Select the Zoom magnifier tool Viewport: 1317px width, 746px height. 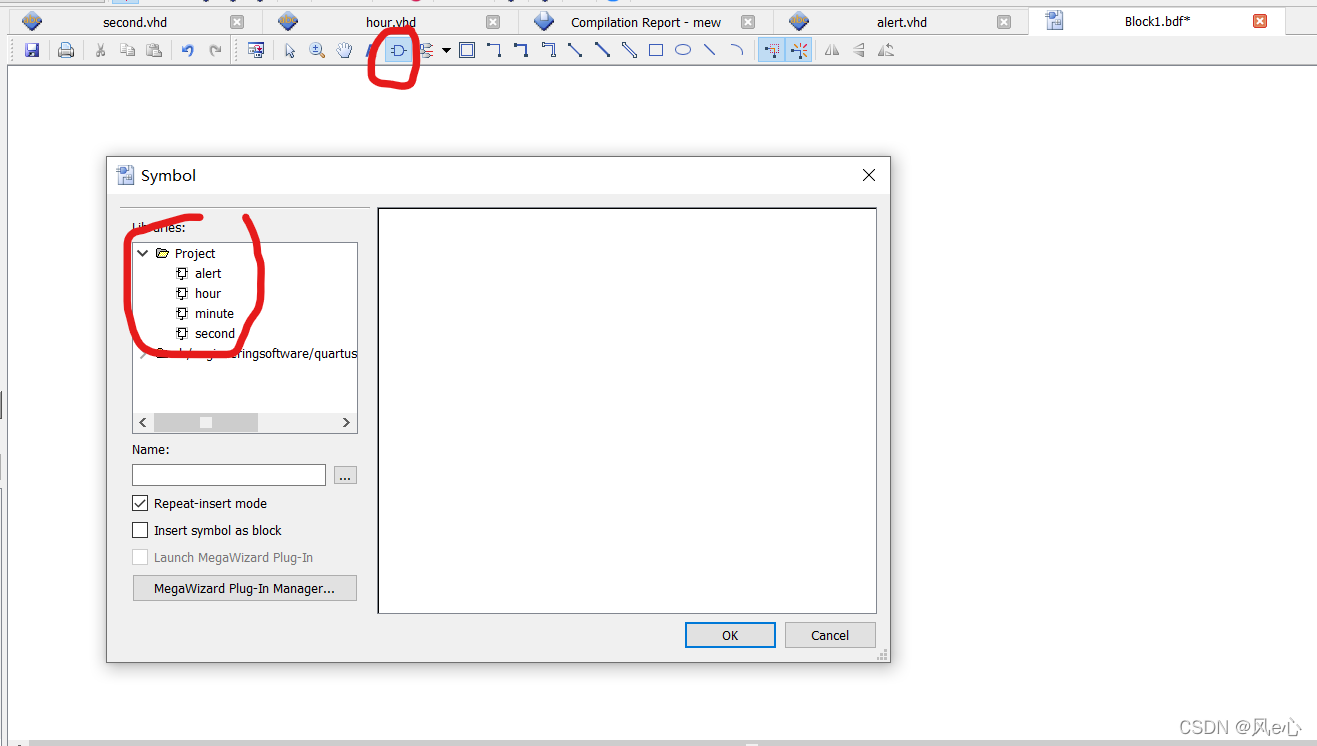click(x=317, y=50)
